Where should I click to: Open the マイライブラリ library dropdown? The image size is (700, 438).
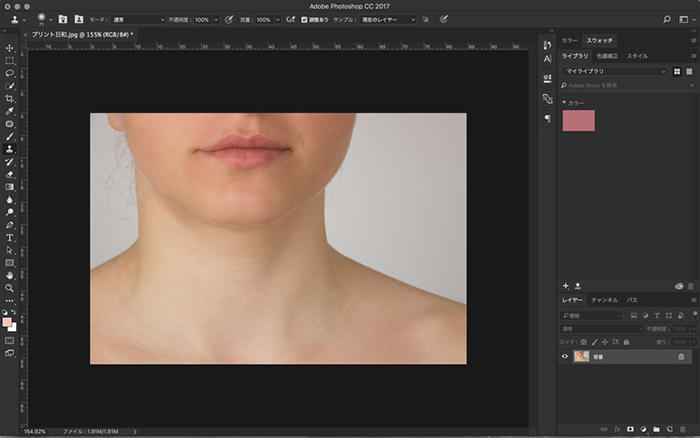(x=614, y=71)
